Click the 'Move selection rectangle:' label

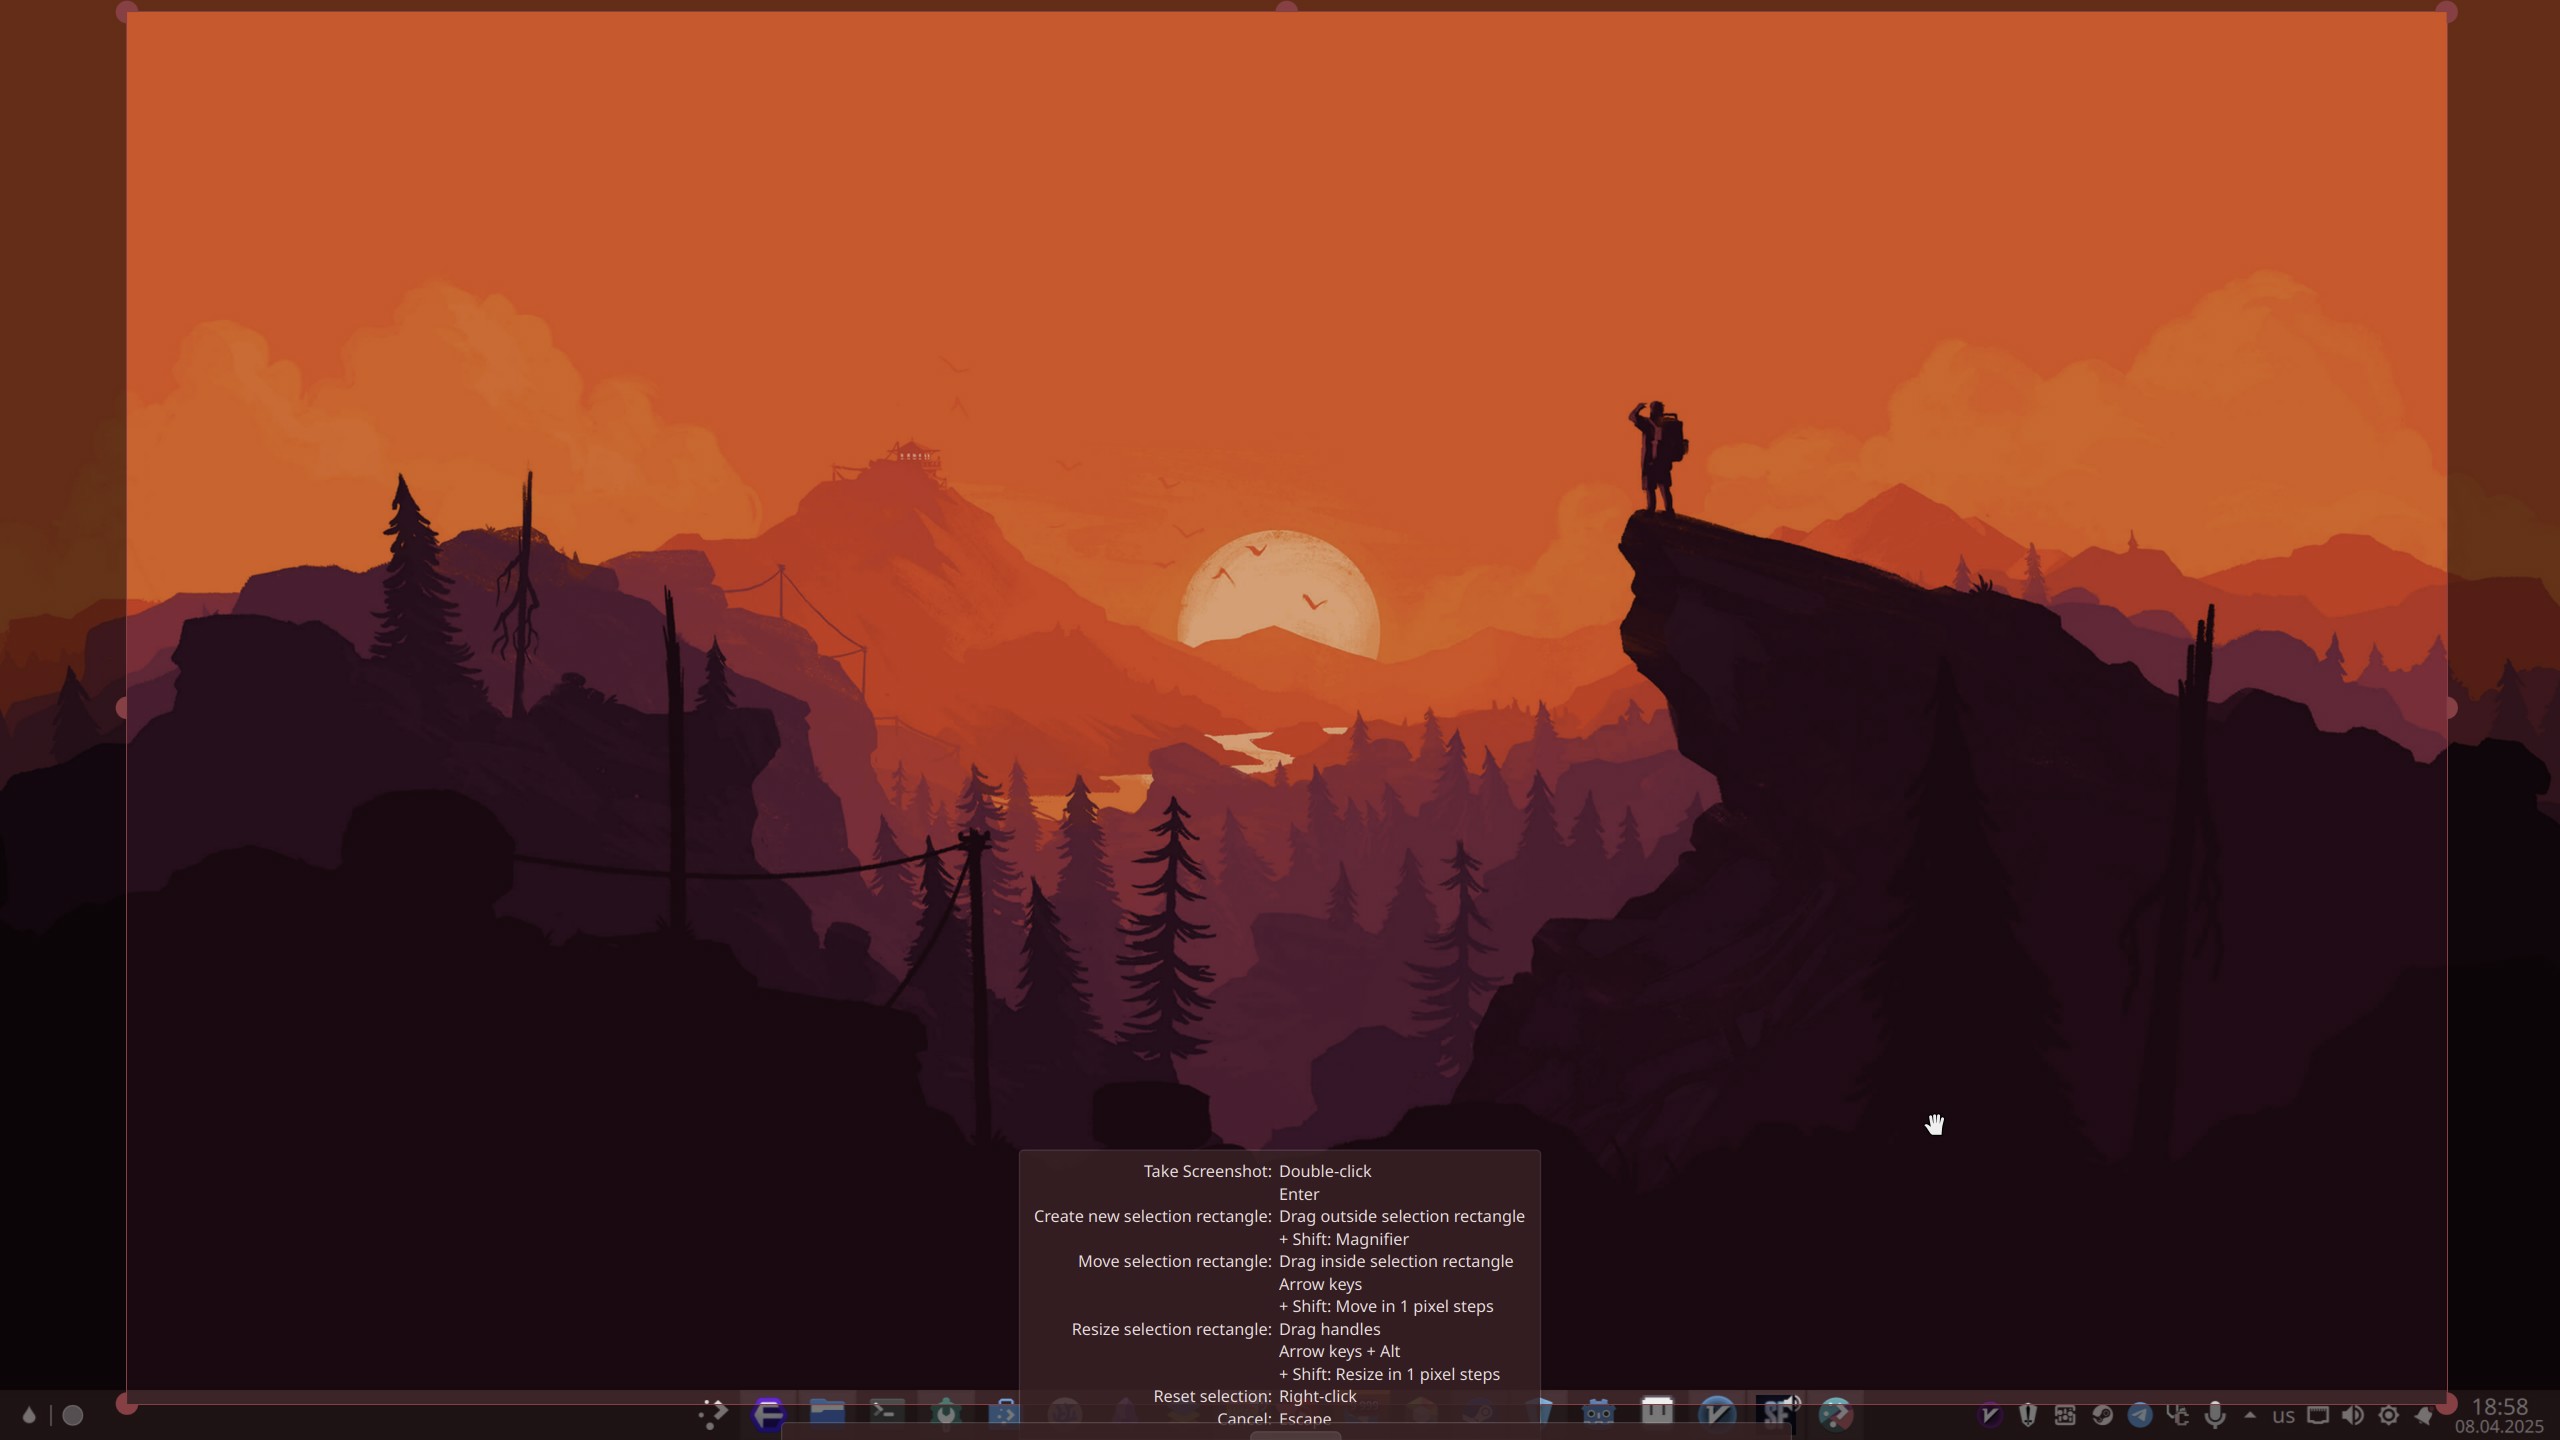[1174, 1261]
